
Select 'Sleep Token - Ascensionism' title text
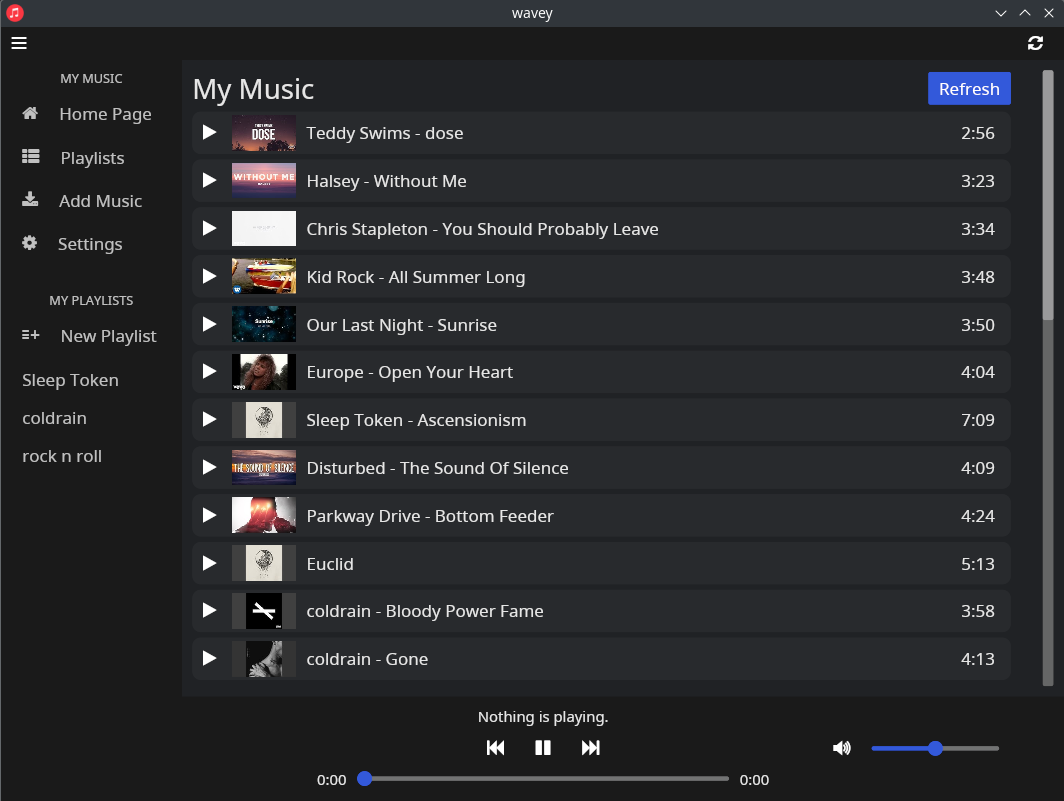(x=416, y=420)
